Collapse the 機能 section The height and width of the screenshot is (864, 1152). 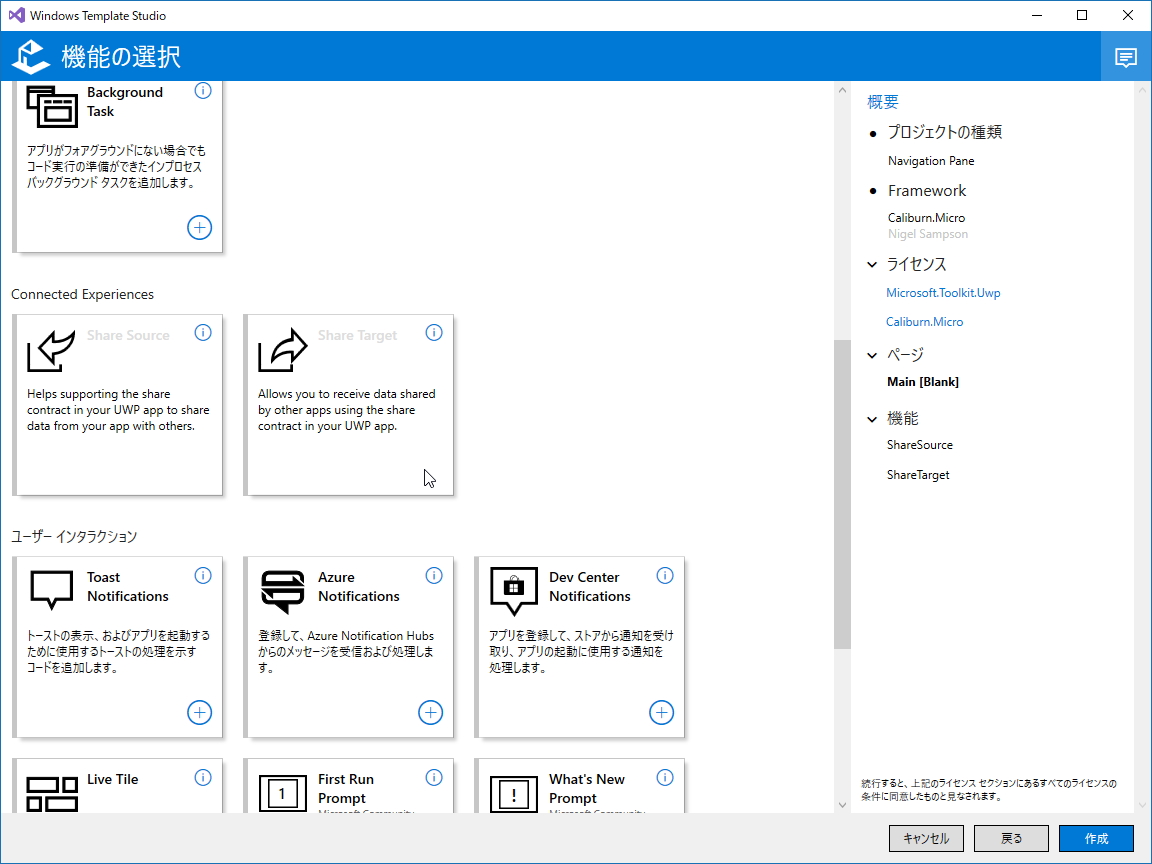871,418
